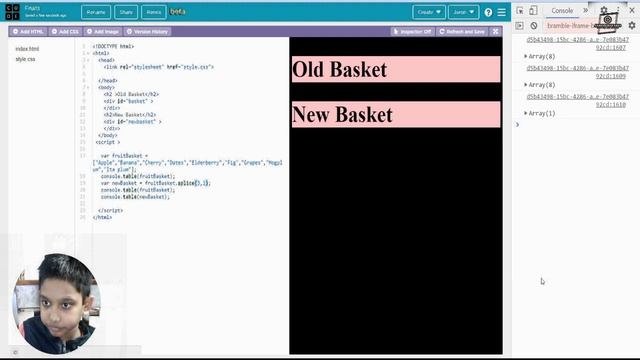Select DevTools inspect element icon
Viewport: 640px width, 360px height.
click(520, 11)
